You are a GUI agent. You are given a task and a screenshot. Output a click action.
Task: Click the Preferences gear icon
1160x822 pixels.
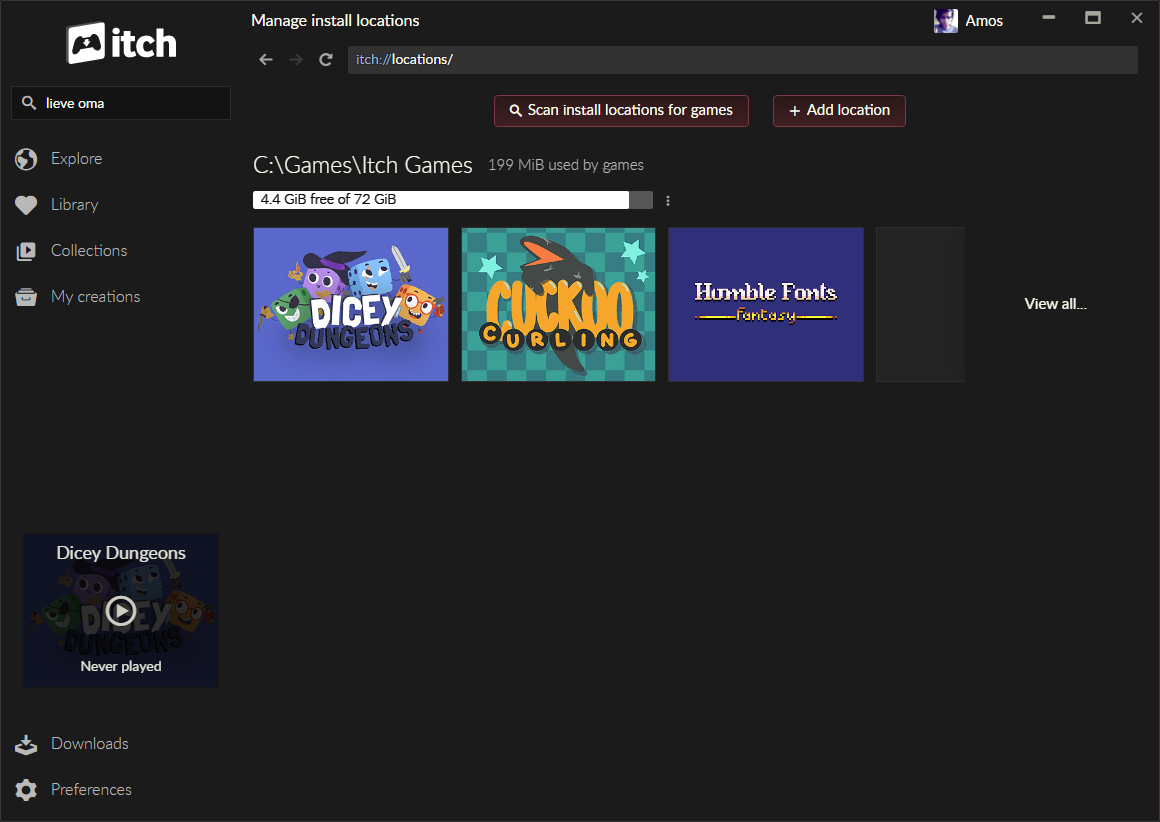[26, 790]
